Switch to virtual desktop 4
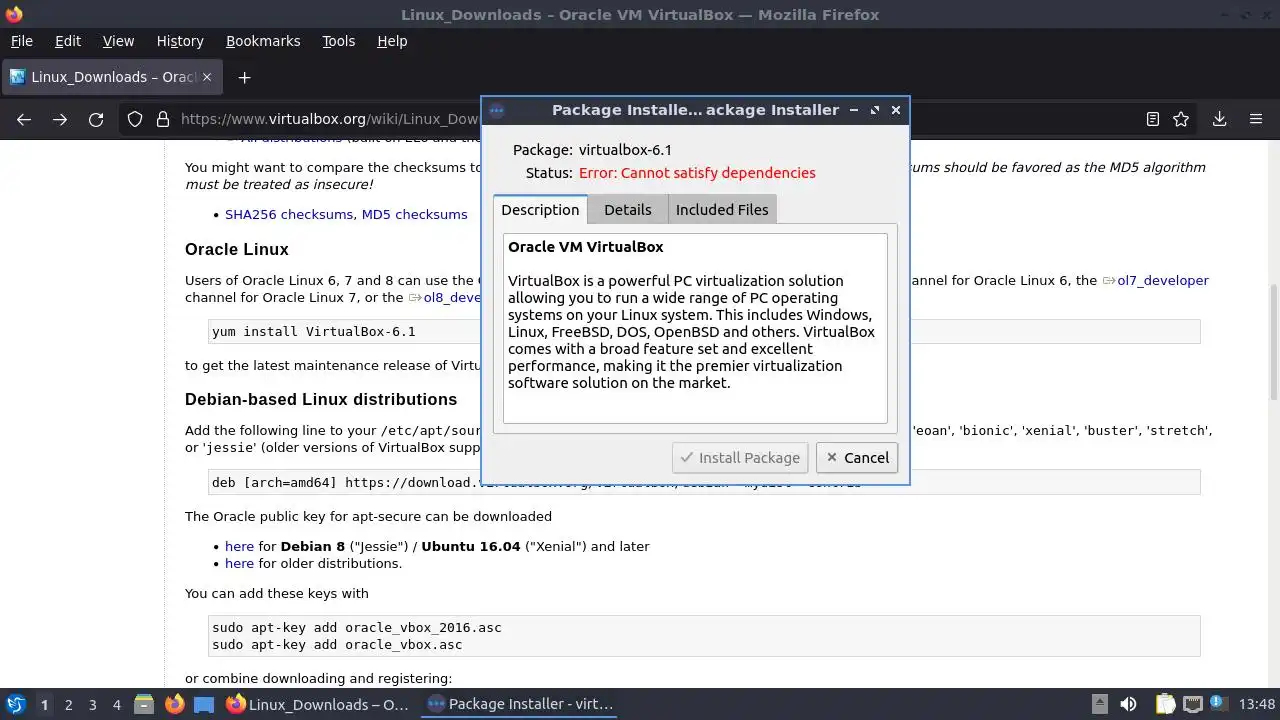The image size is (1280, 720). click(x=116, y=704)
